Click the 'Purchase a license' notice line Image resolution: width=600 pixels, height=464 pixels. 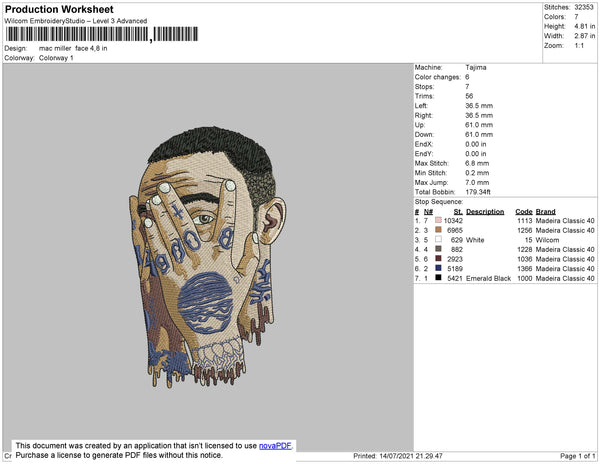pyautogui.click(x=119, y=455)
